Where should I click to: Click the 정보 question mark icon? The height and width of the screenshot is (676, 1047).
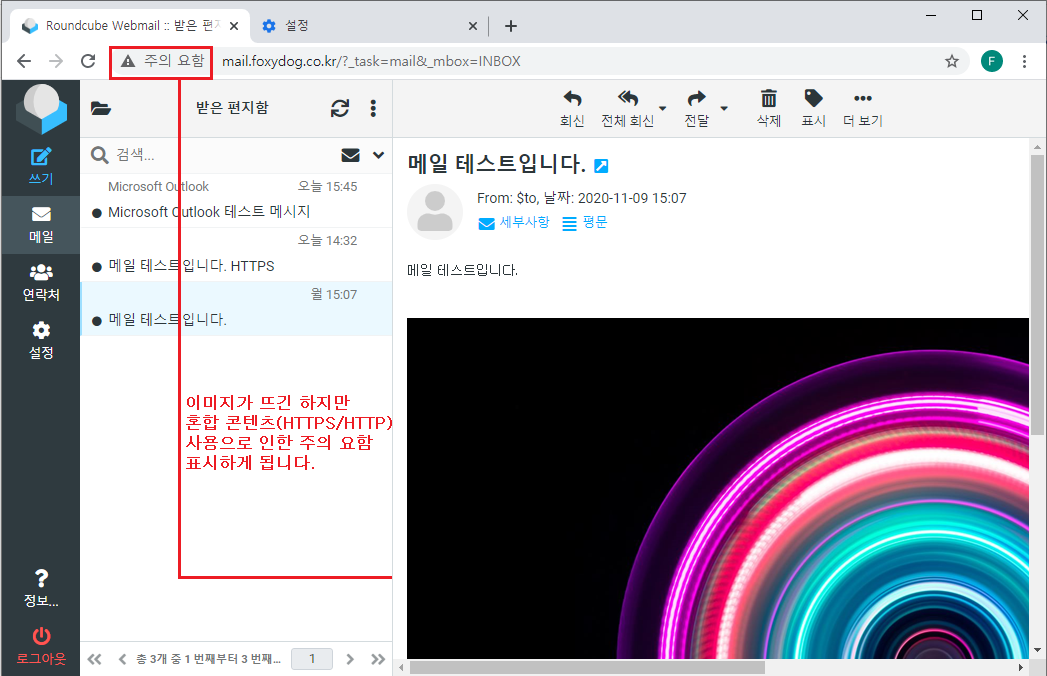pyautogui.click(x=41, y=578)
